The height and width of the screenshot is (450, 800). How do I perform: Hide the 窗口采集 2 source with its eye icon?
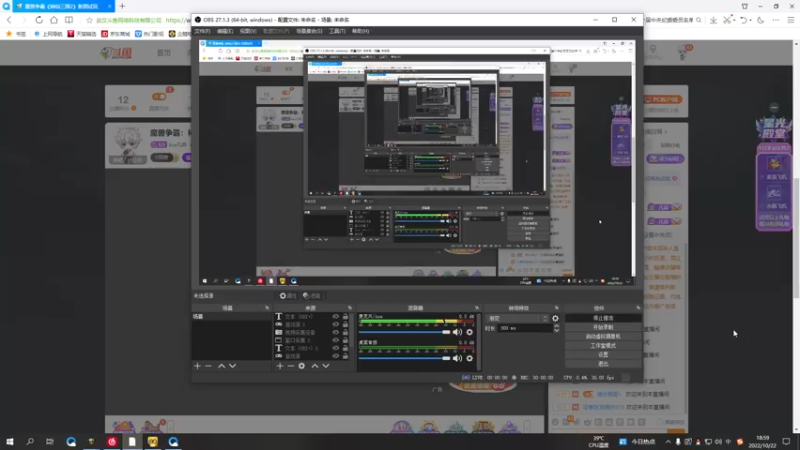[x=336, y=340]
